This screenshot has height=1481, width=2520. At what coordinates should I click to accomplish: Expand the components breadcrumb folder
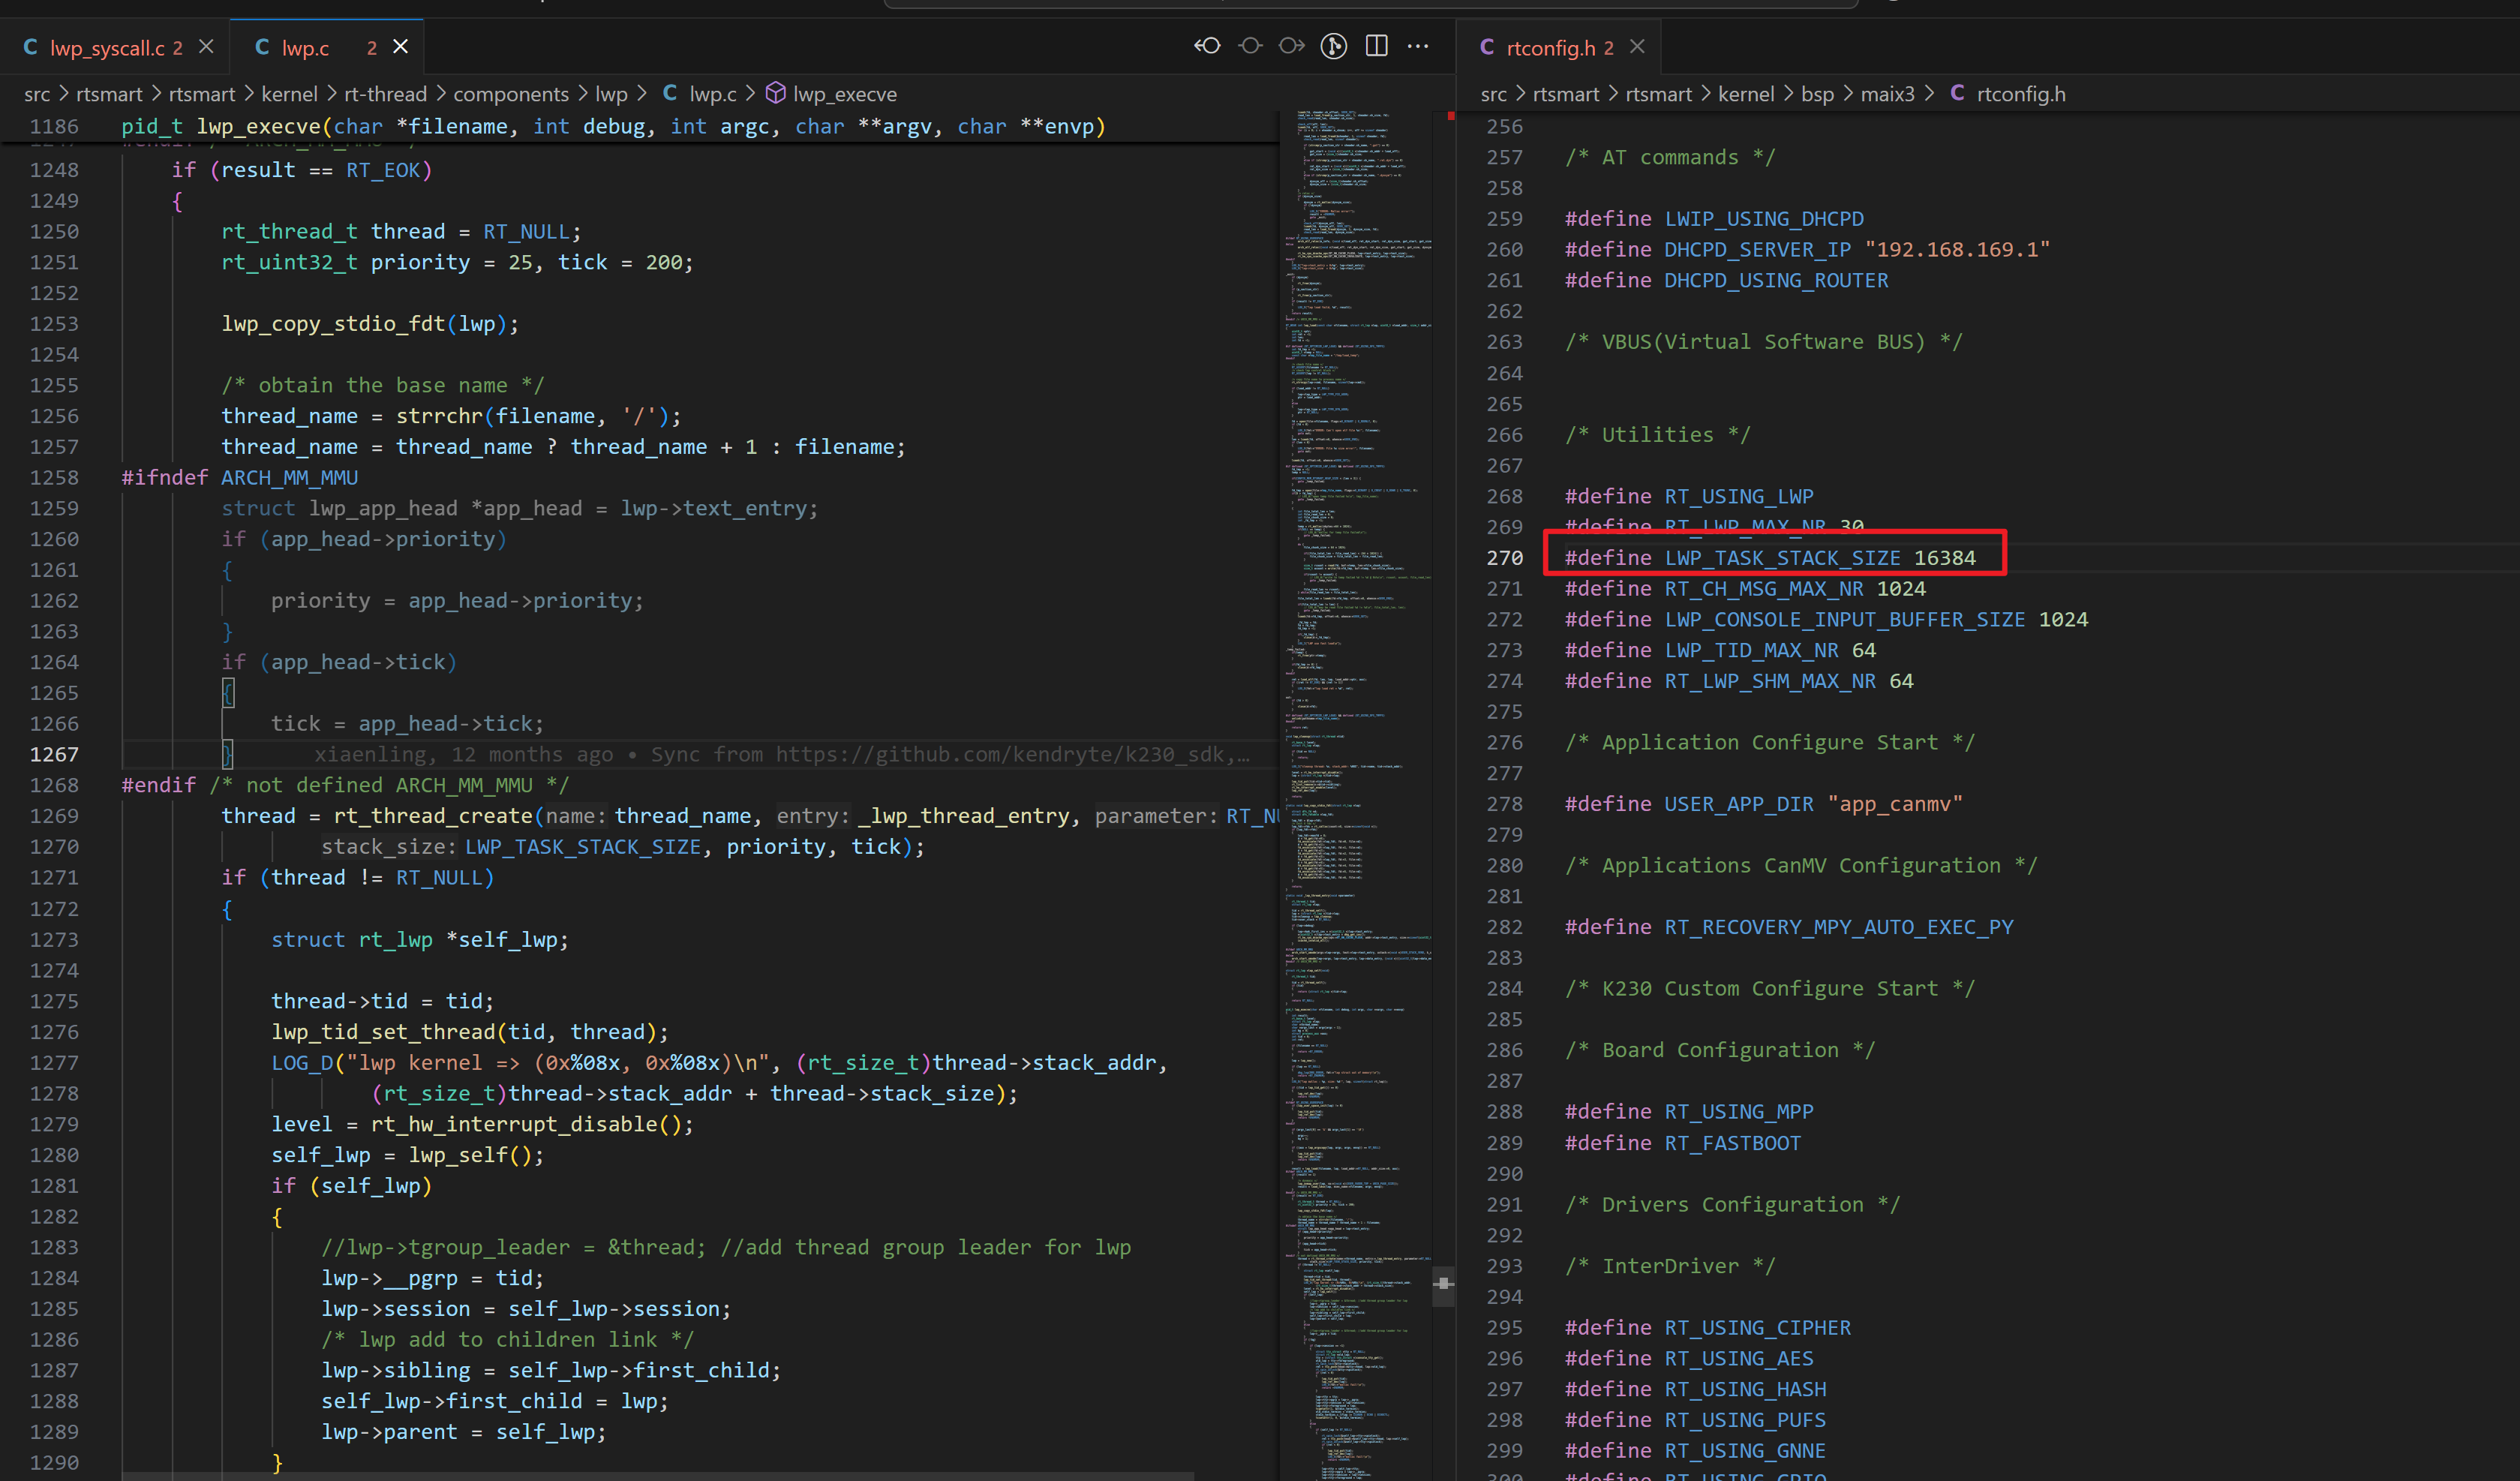(511, 94)
